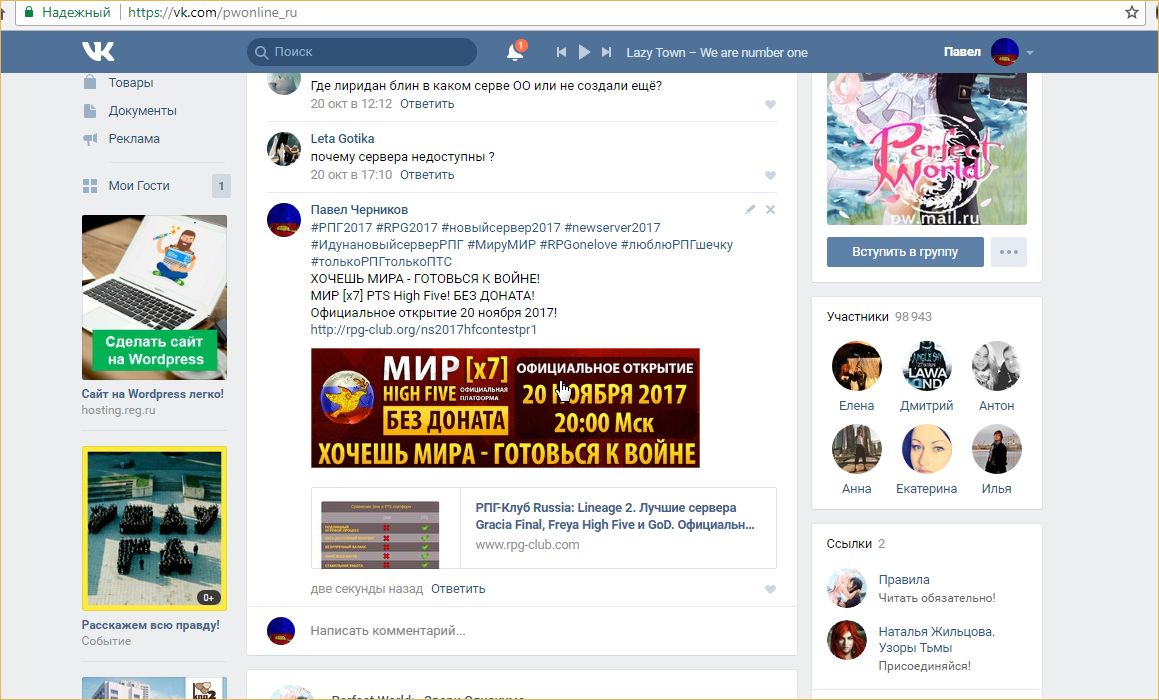Screen dimensions: 1159x700
Task: Play the current music track
Action: (x=584, y=52)
